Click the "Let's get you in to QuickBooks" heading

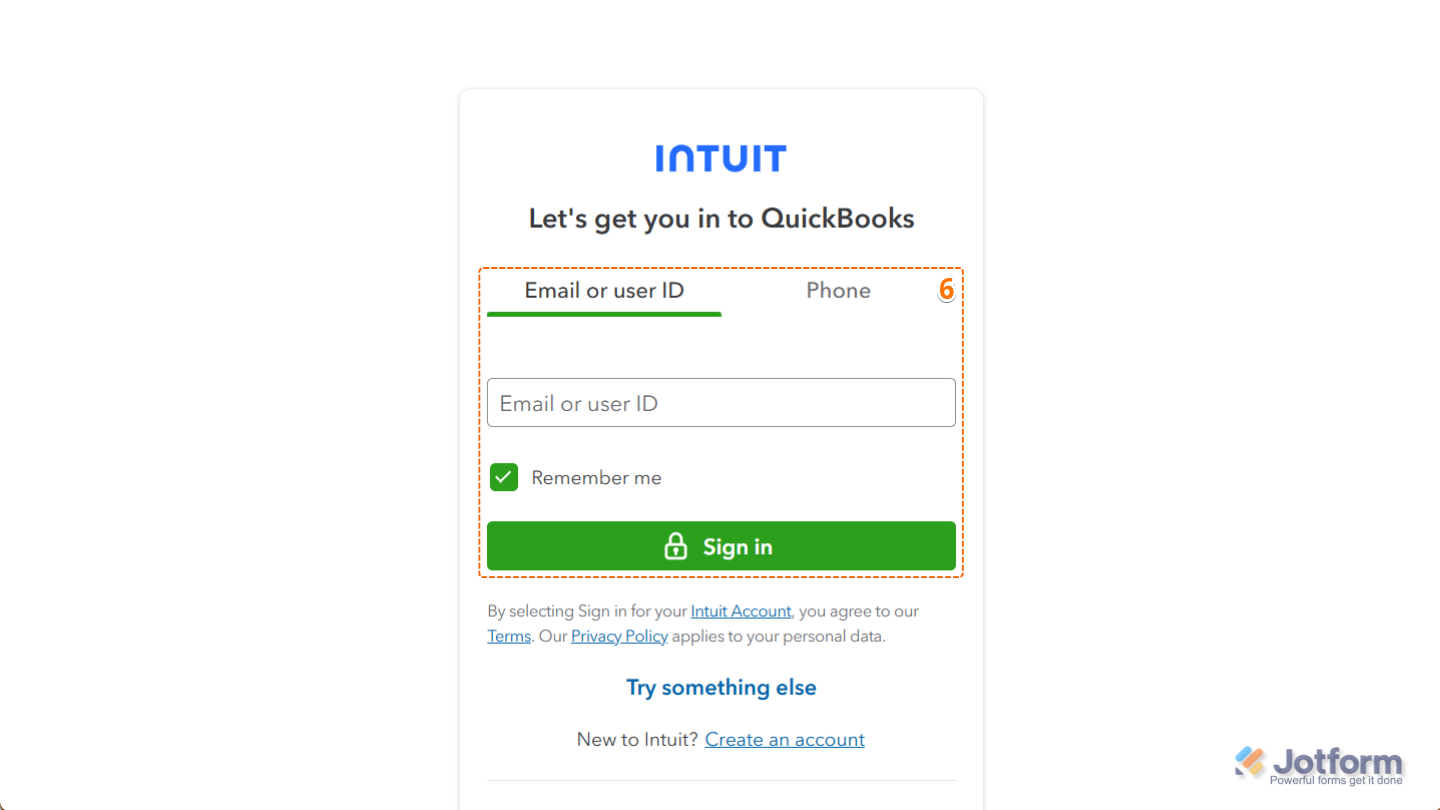[x=721, y=218]
